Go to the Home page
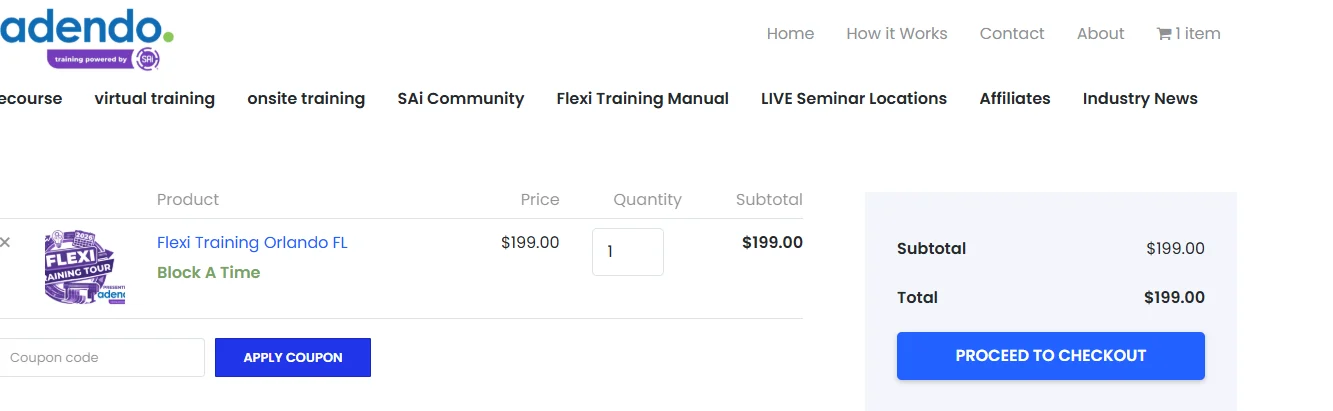 pos(790,33)
